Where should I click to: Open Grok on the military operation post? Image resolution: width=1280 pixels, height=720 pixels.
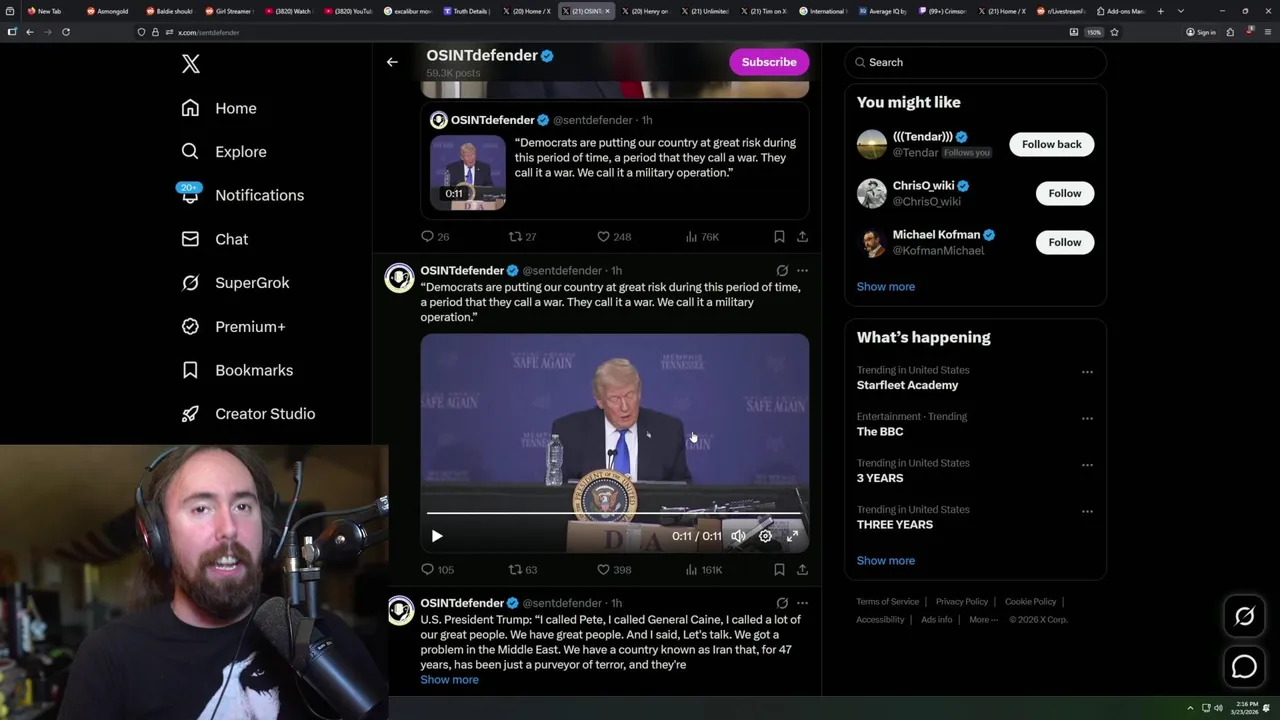point(782,270)
